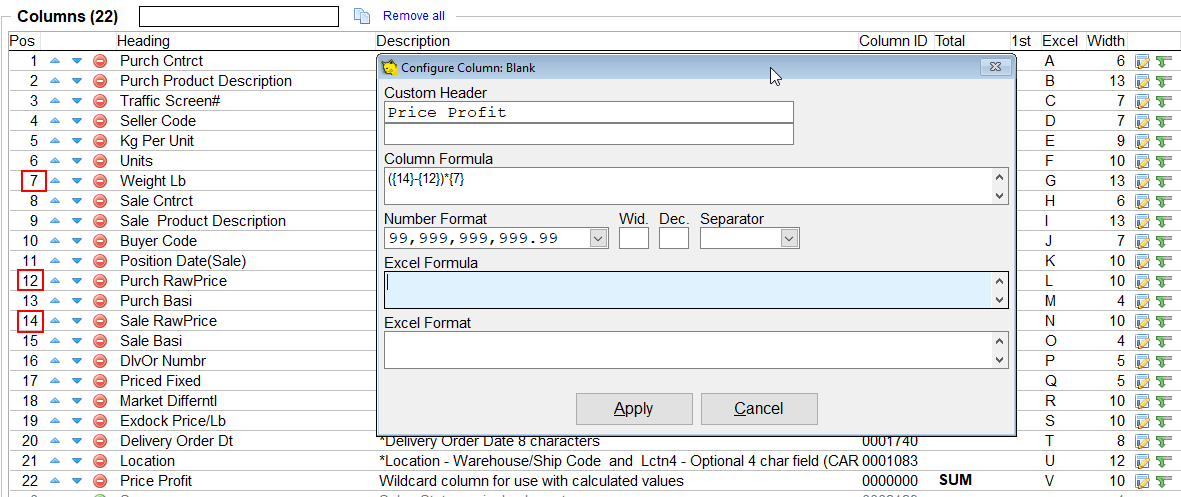Remove the Market Differntl column
Image resolution: width=1181 pixels, height=497 pixels.
(x=99, y=401)
